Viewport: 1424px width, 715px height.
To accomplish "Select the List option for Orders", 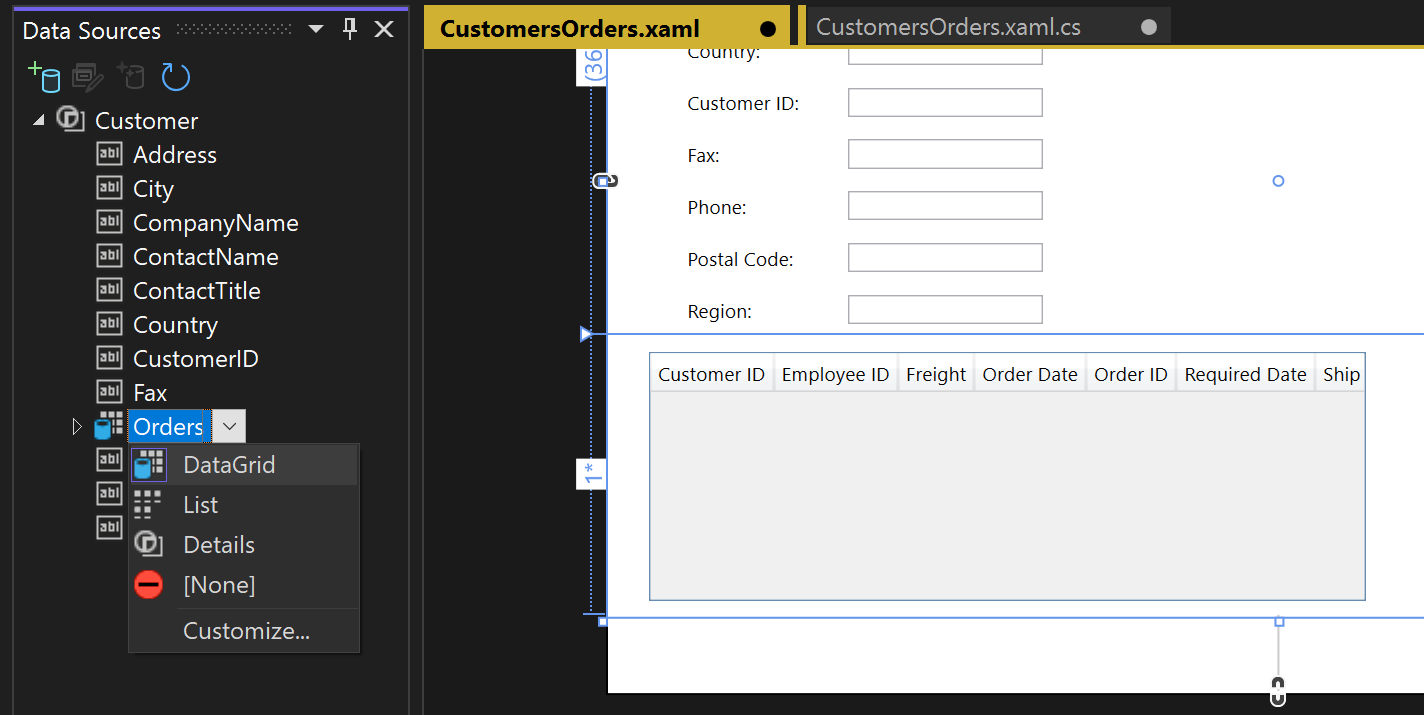I will point(200,504).
